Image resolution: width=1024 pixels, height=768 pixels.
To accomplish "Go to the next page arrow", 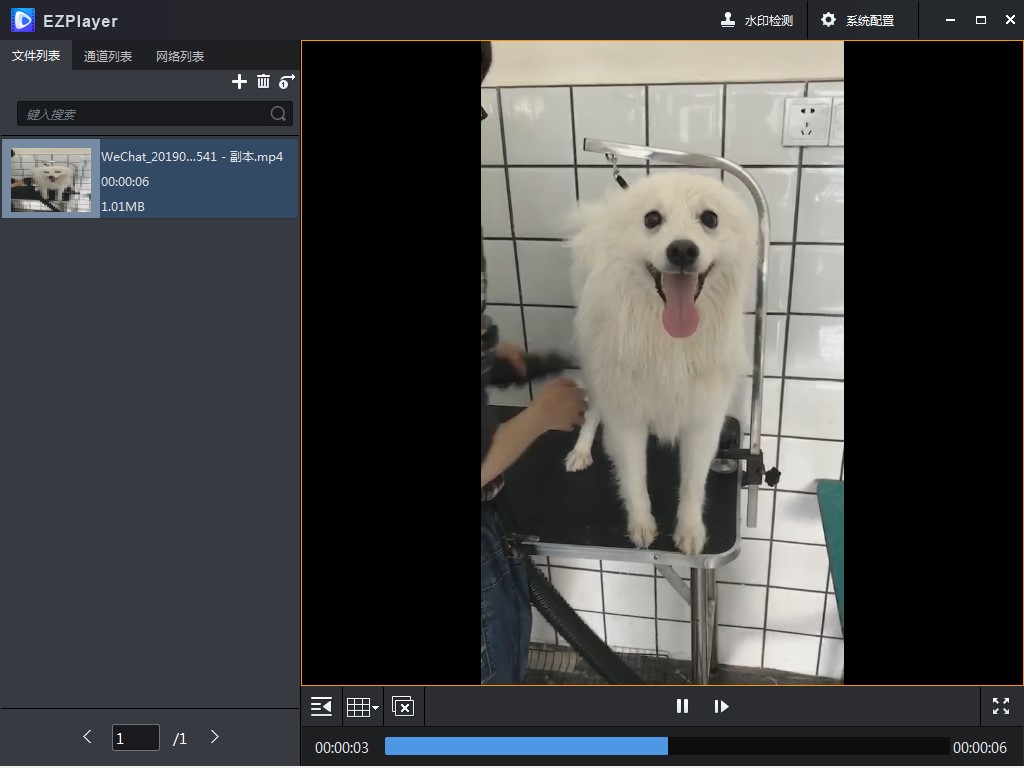I will (214, 737).
